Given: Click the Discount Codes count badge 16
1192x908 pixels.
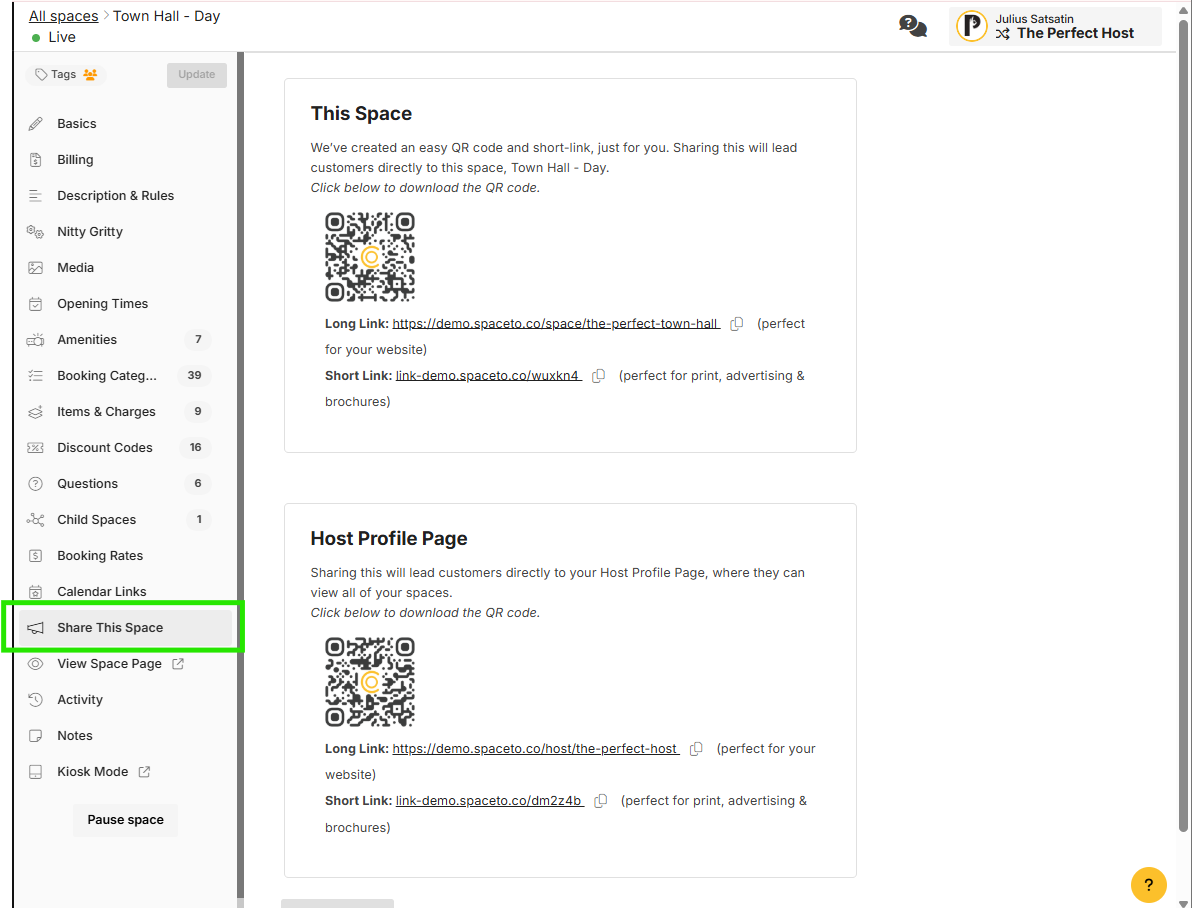Looking at the screenshot, I should [195, 448].
